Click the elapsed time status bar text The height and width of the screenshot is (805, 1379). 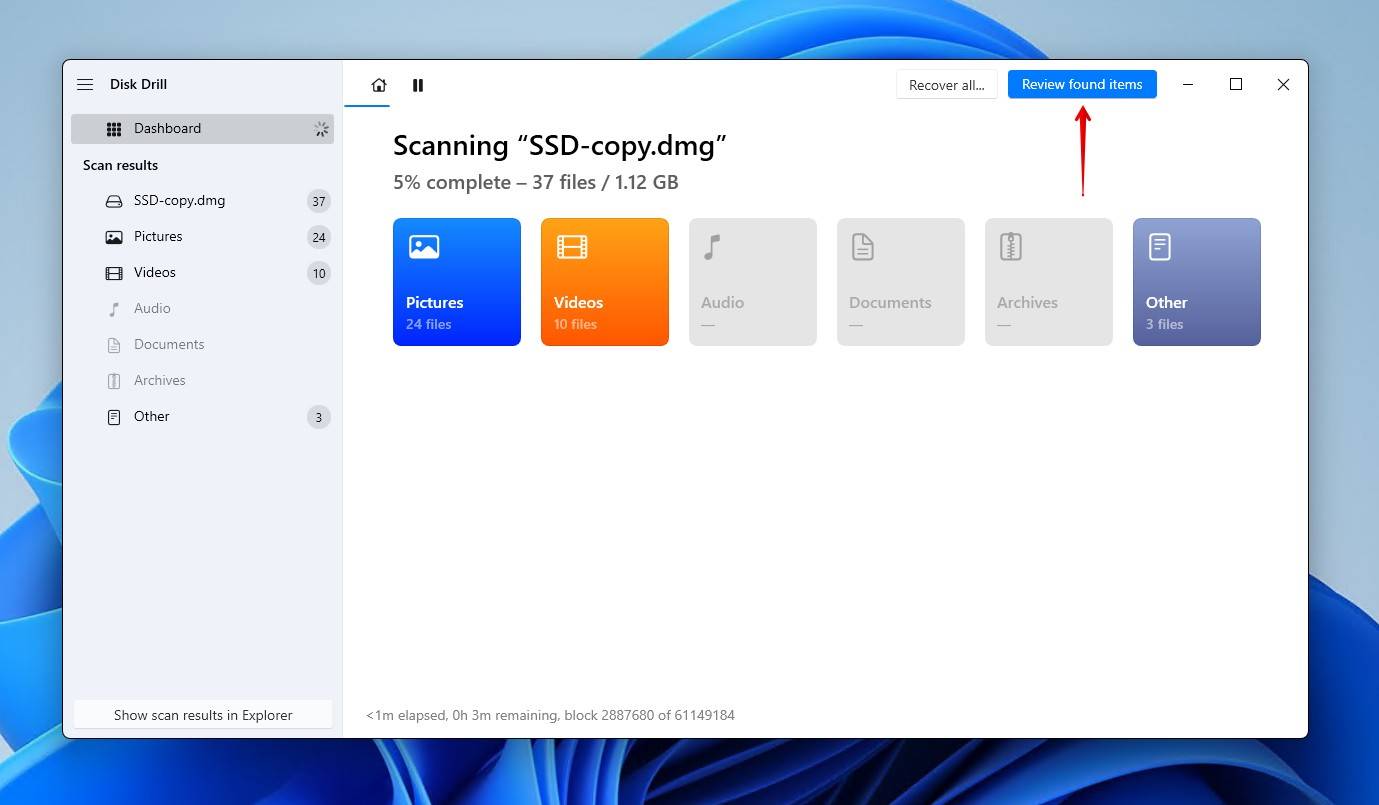point(550,715)
